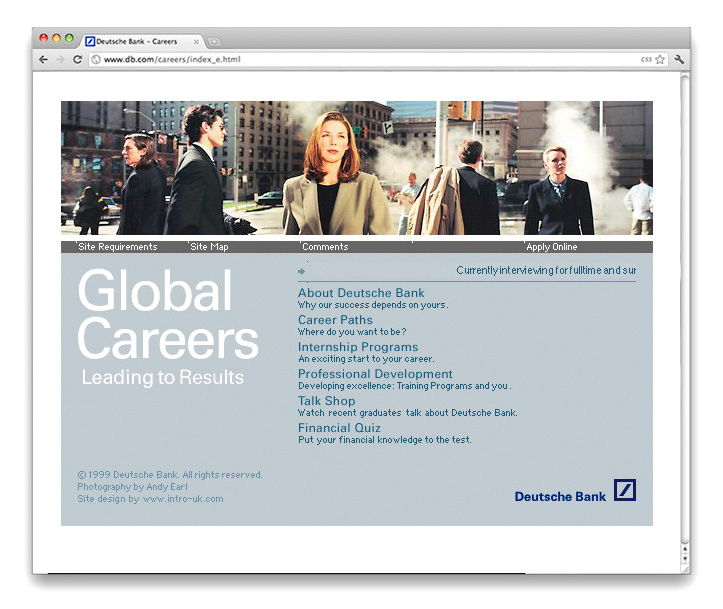This screenshot has height=609, width=723.
Task: Click 'Why our success depends on yours.' text
Action: coord(373,305)
